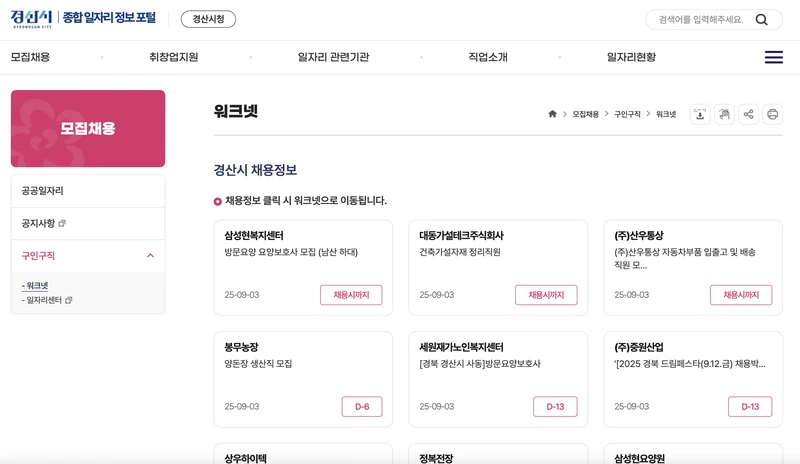Click the share icon
Screen dimensions: 800x464
click(x=748, y=114)
